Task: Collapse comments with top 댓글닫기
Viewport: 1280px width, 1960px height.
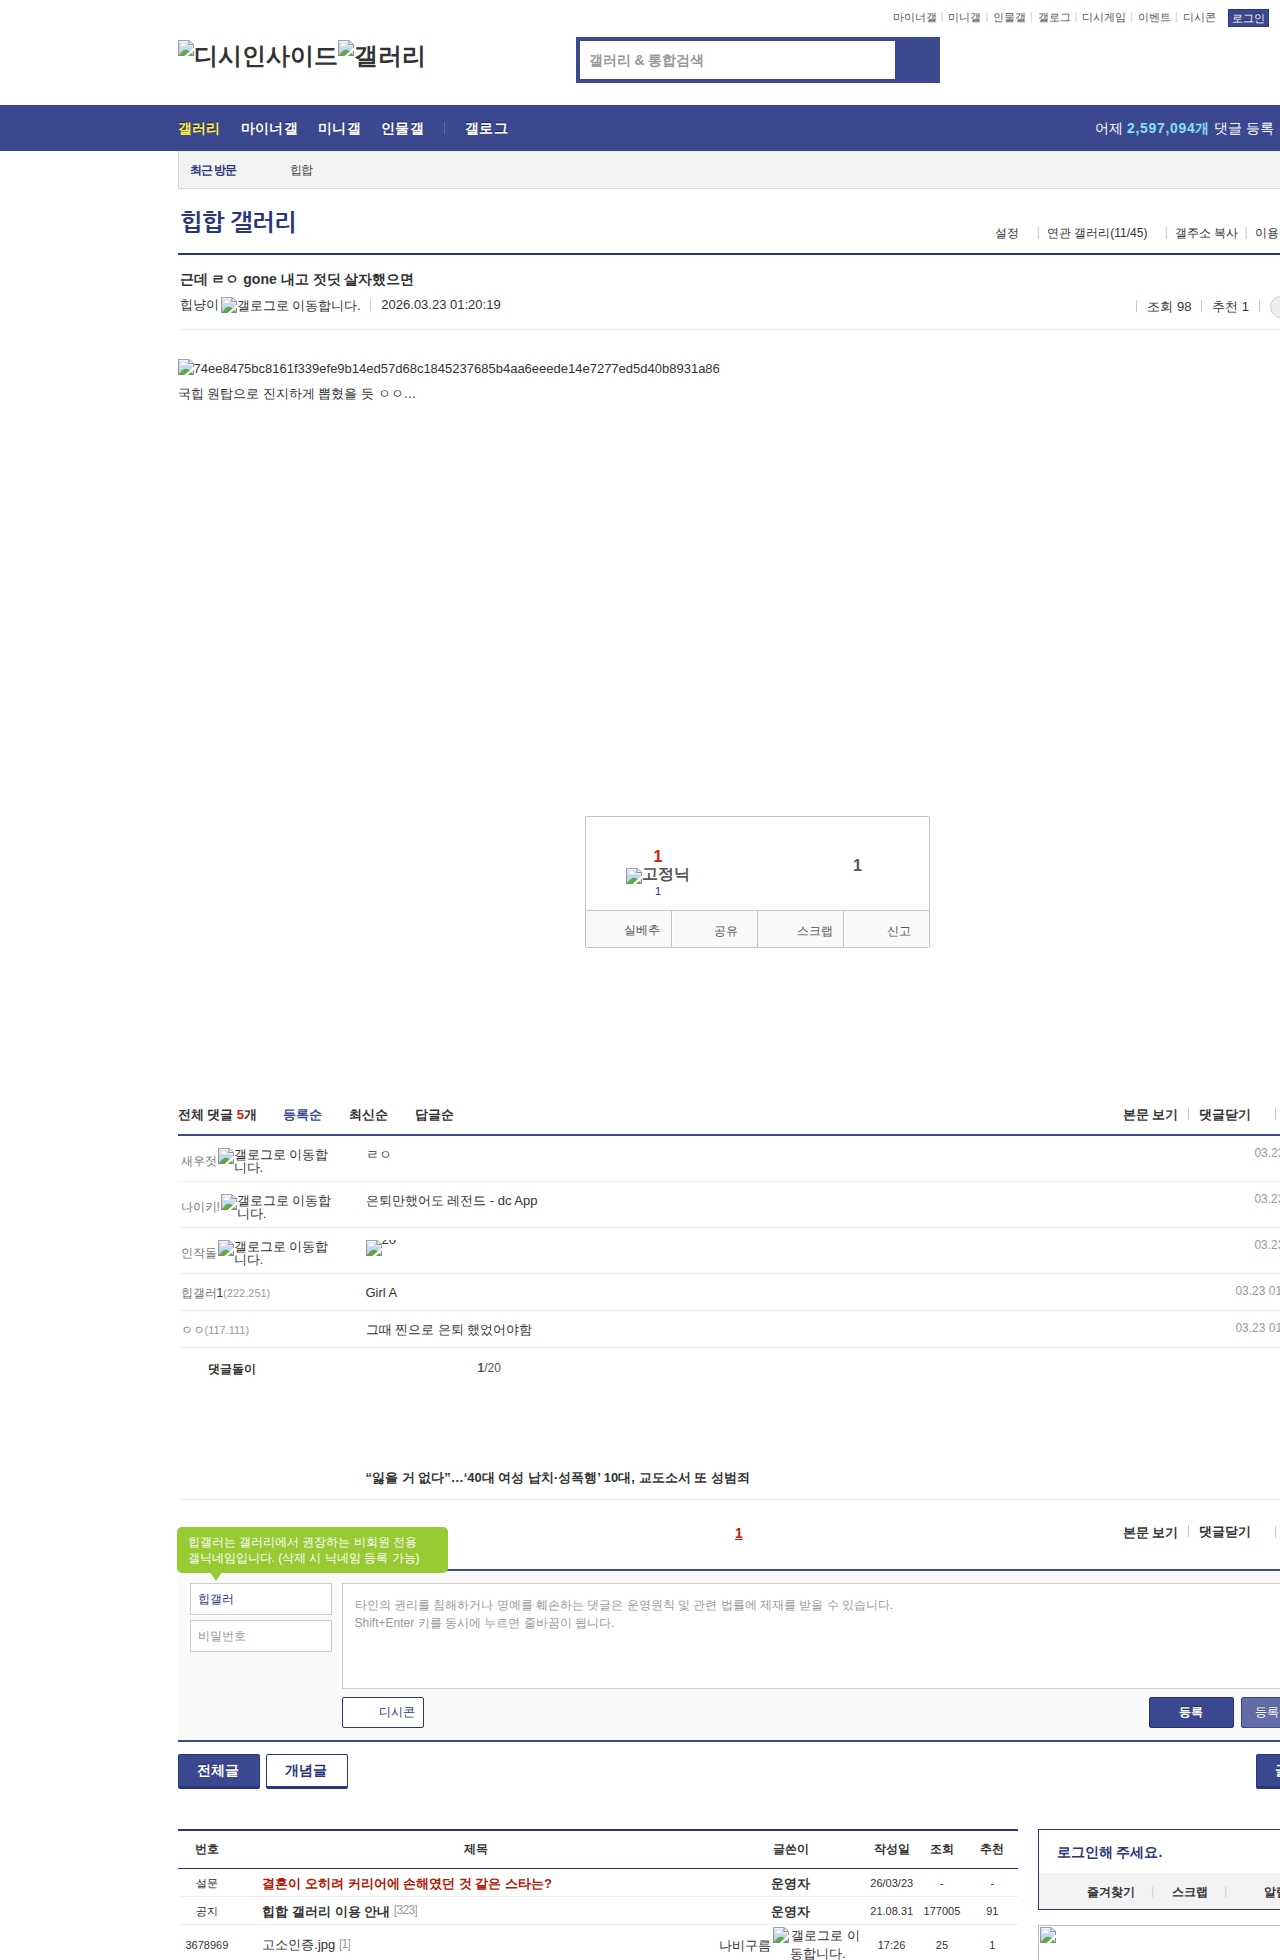Action: click(x=1224, y=1115)
